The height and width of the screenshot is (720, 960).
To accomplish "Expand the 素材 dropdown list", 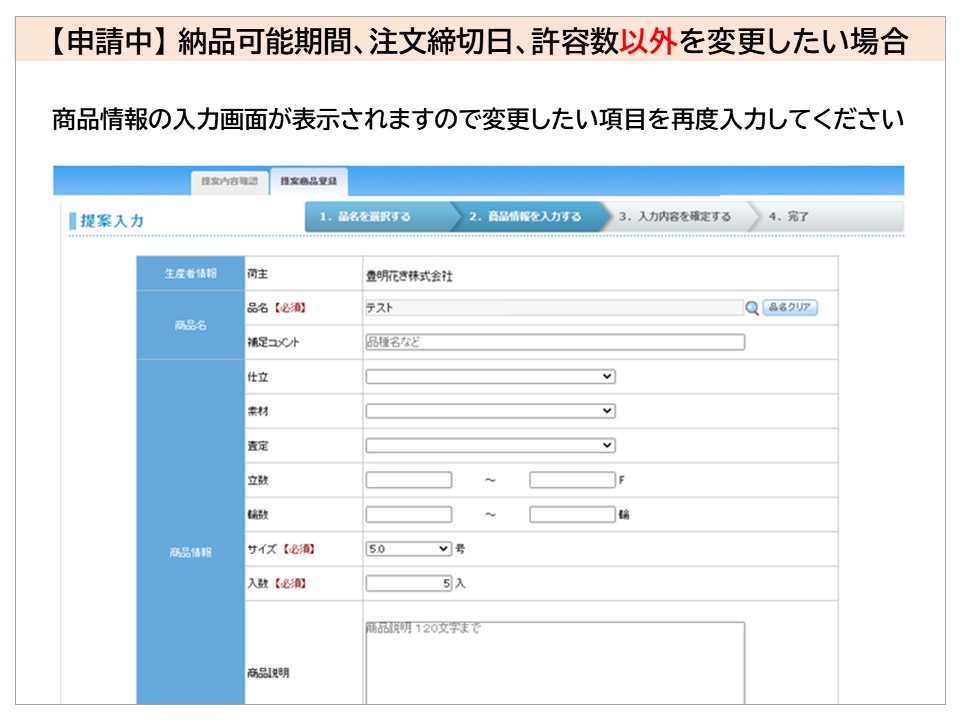I will point(490,411).
